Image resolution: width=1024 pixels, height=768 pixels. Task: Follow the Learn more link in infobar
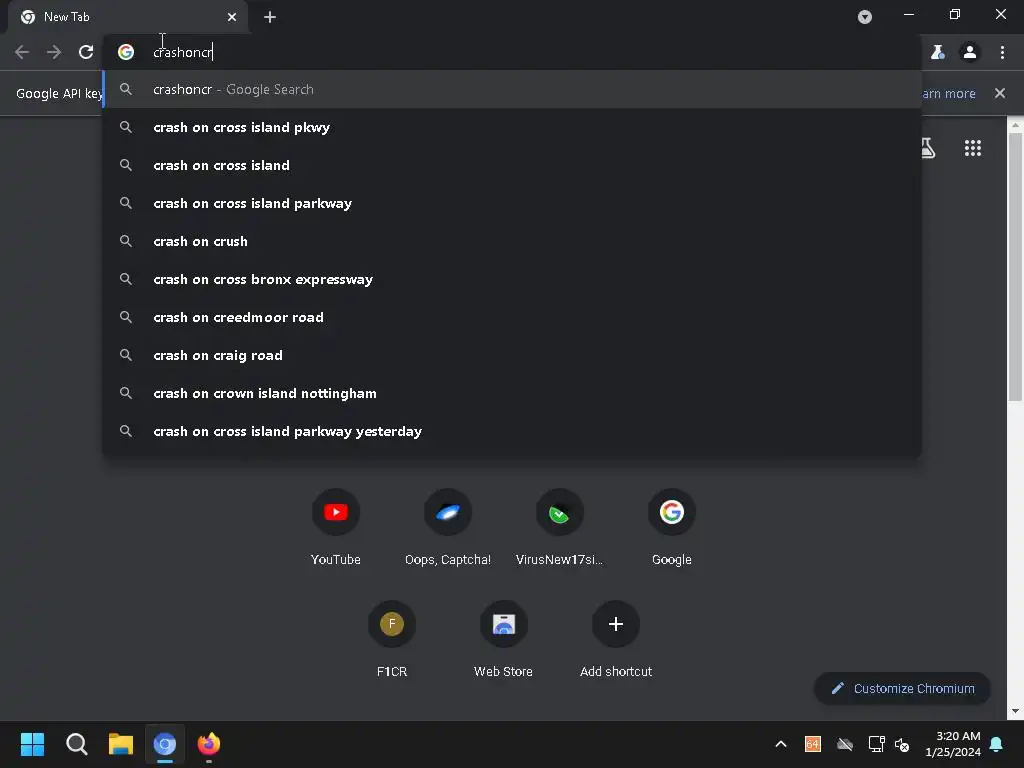948,93
